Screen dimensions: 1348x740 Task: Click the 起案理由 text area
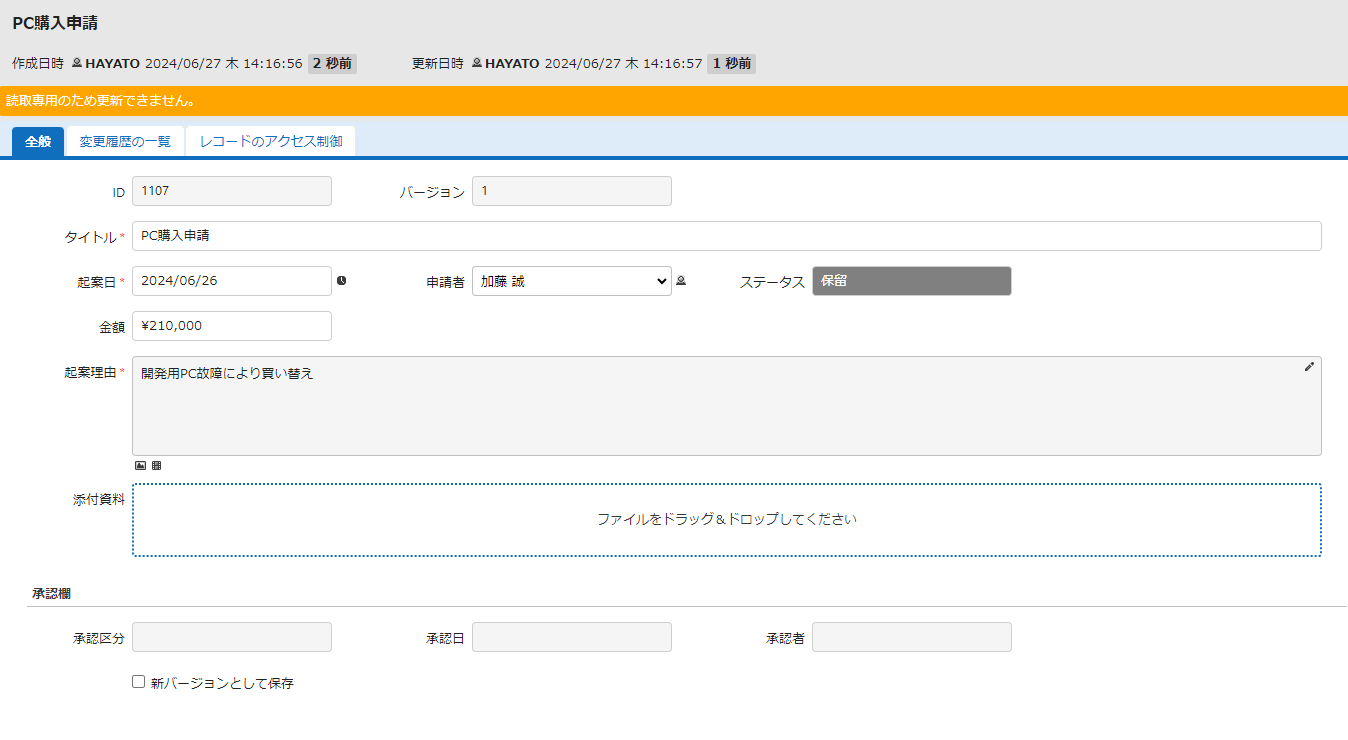click(727, 406)
